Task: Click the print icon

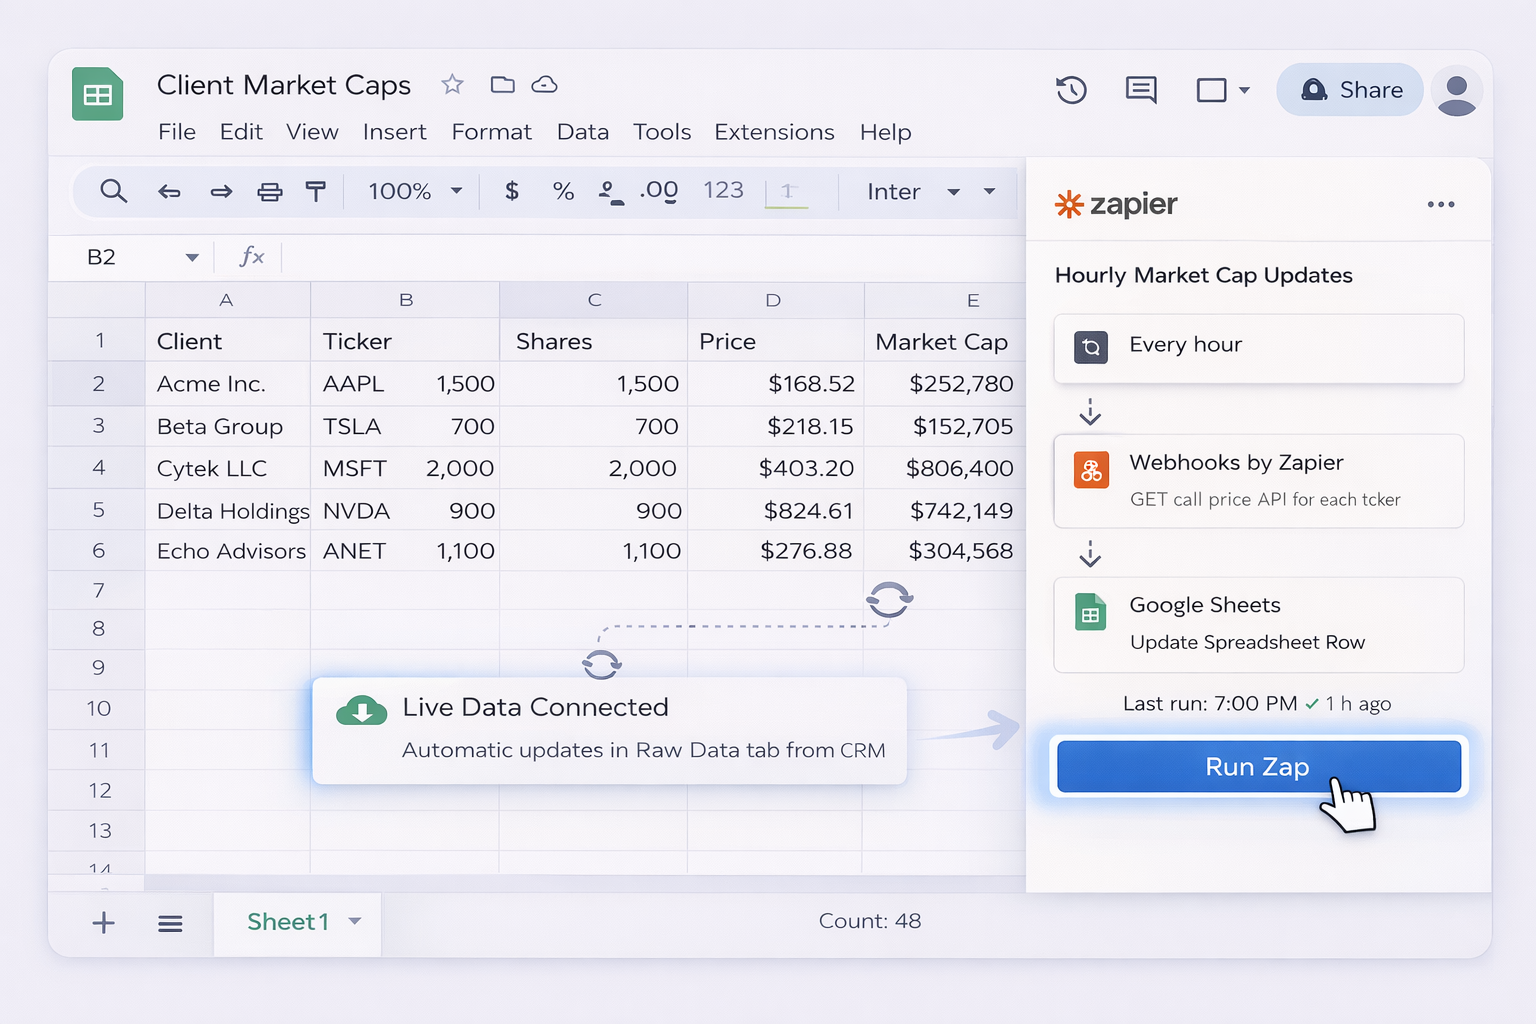Action: click(269, 191)
